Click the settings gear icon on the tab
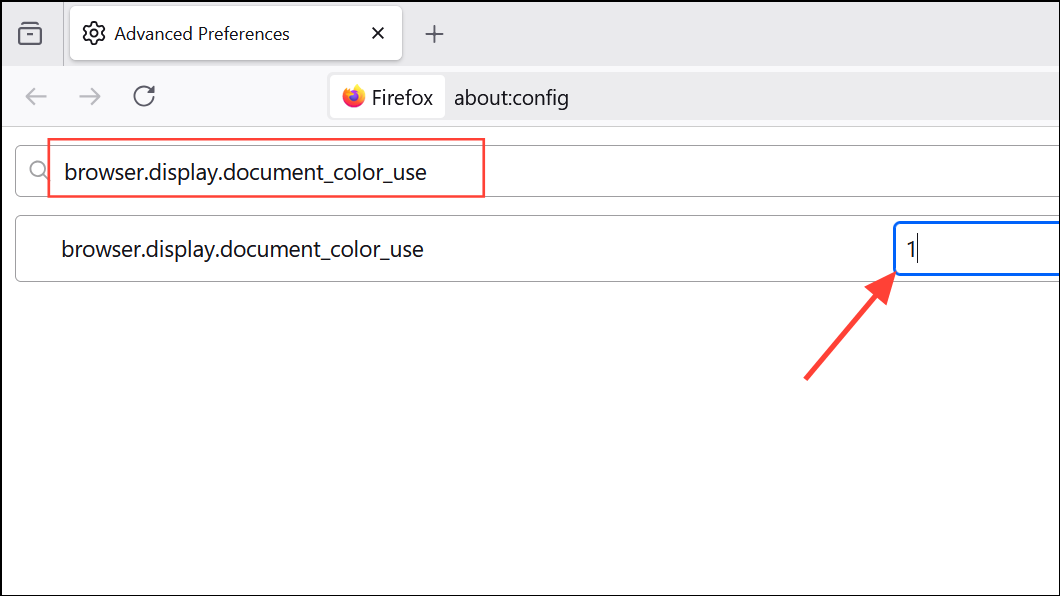This screenshot has width=1060, height=596. pyautogui.click(x=93, y=33)
